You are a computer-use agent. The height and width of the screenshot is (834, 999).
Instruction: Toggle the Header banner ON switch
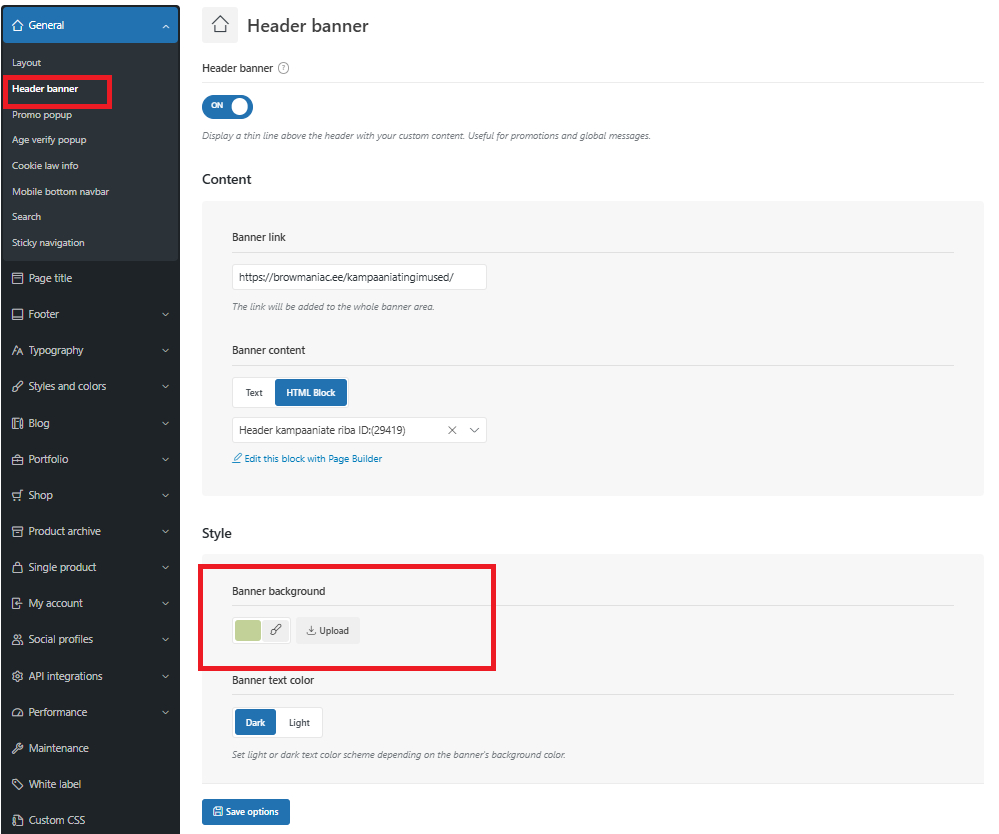pos(227,106)
